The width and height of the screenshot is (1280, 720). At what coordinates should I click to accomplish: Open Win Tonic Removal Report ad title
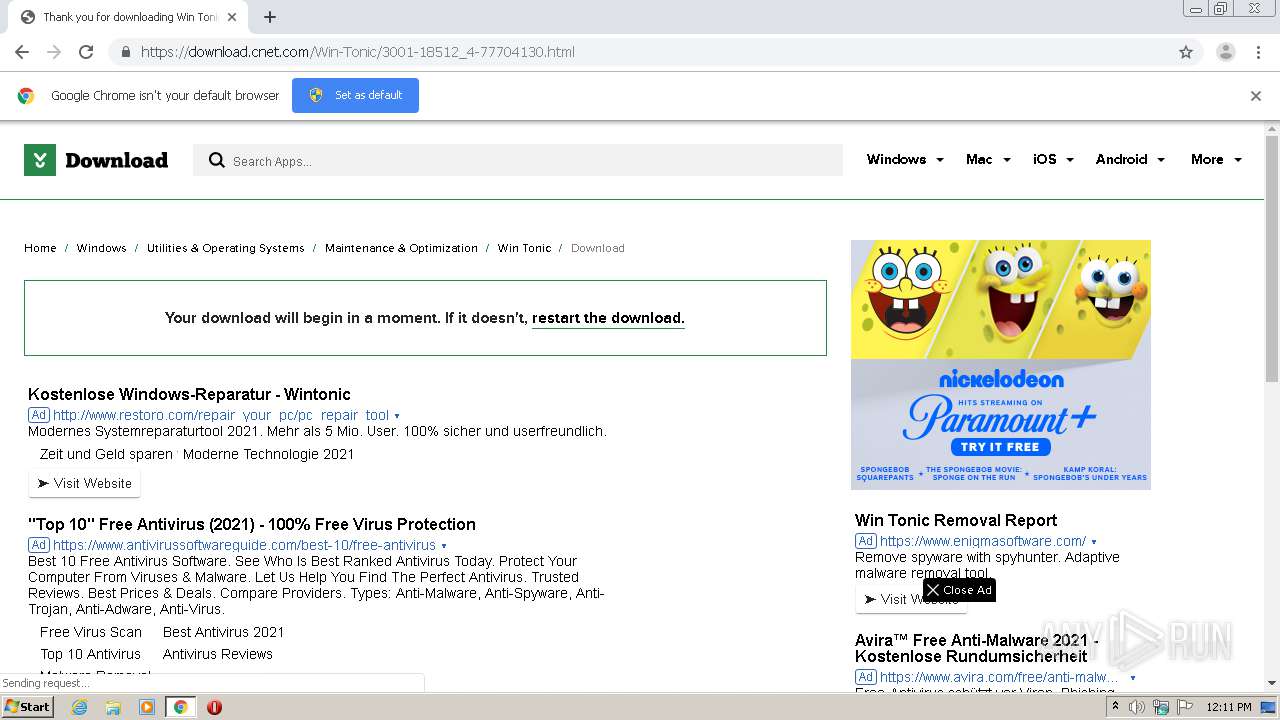(x=956, y=520)
